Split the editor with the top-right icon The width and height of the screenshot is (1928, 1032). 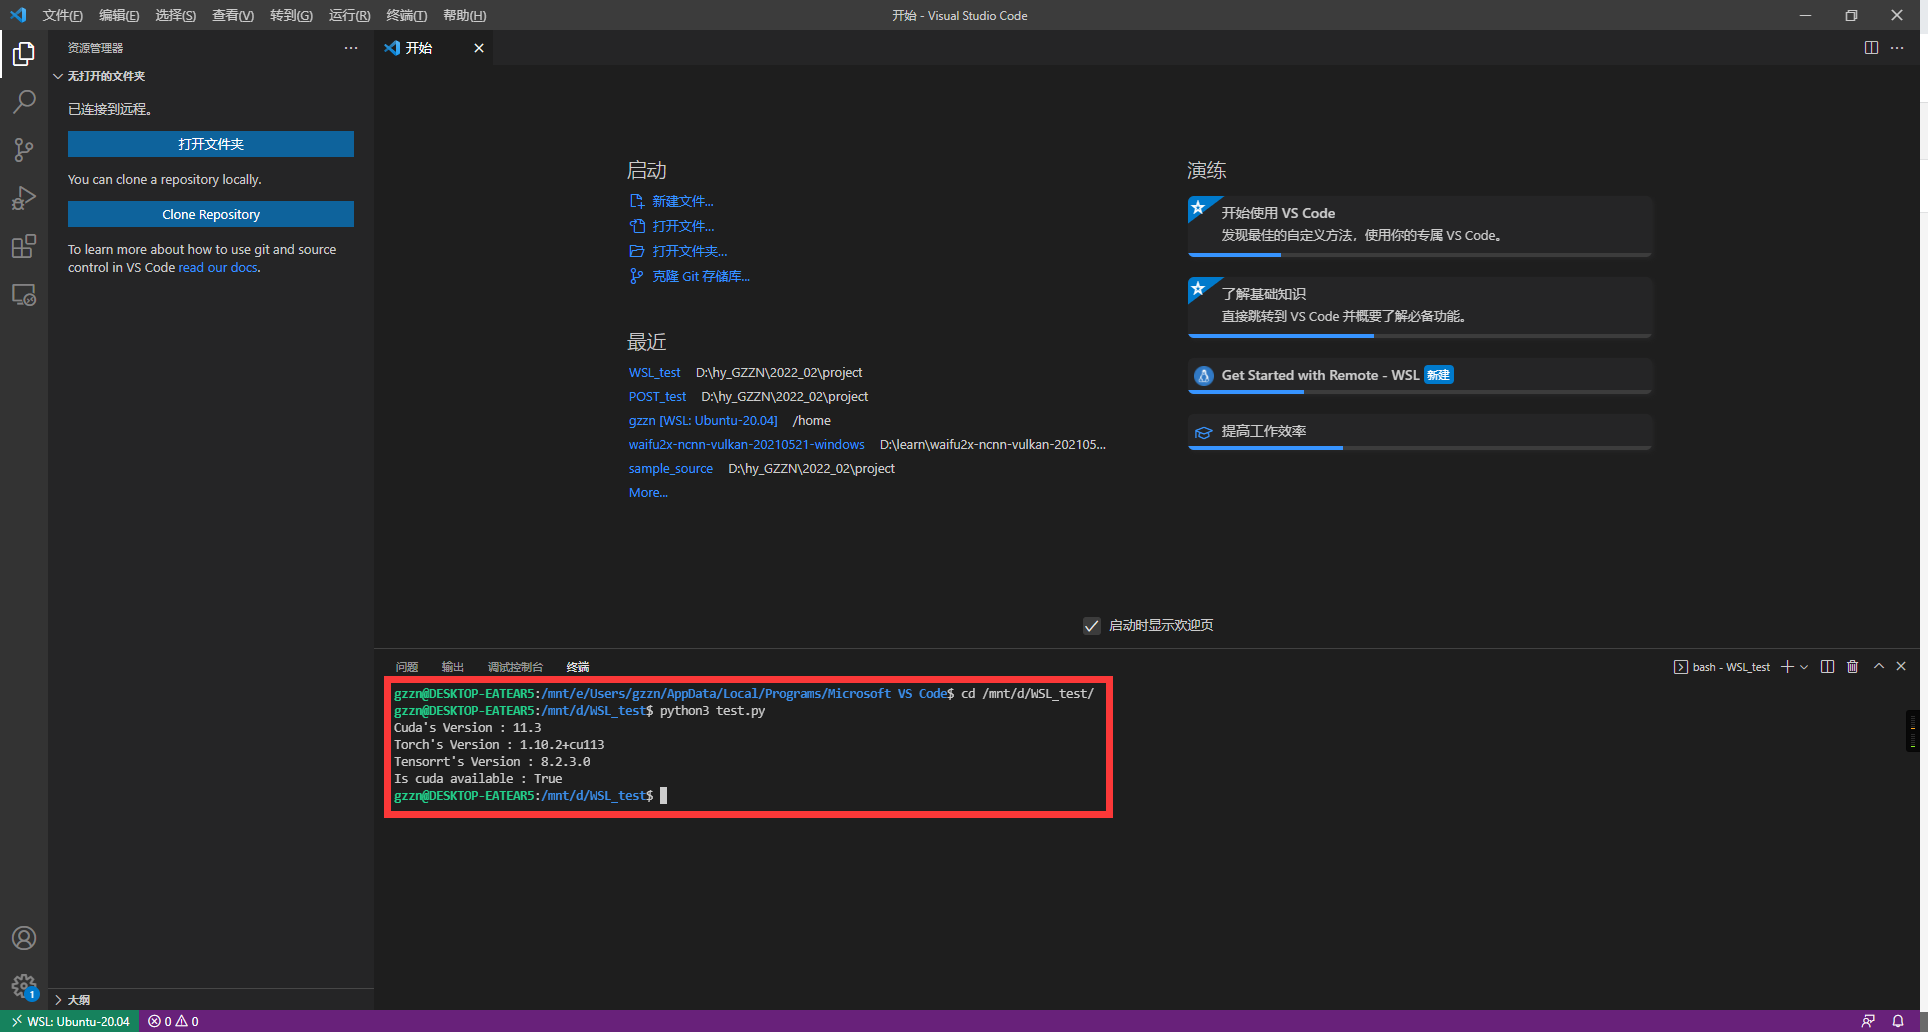[x=1871, y=47]
